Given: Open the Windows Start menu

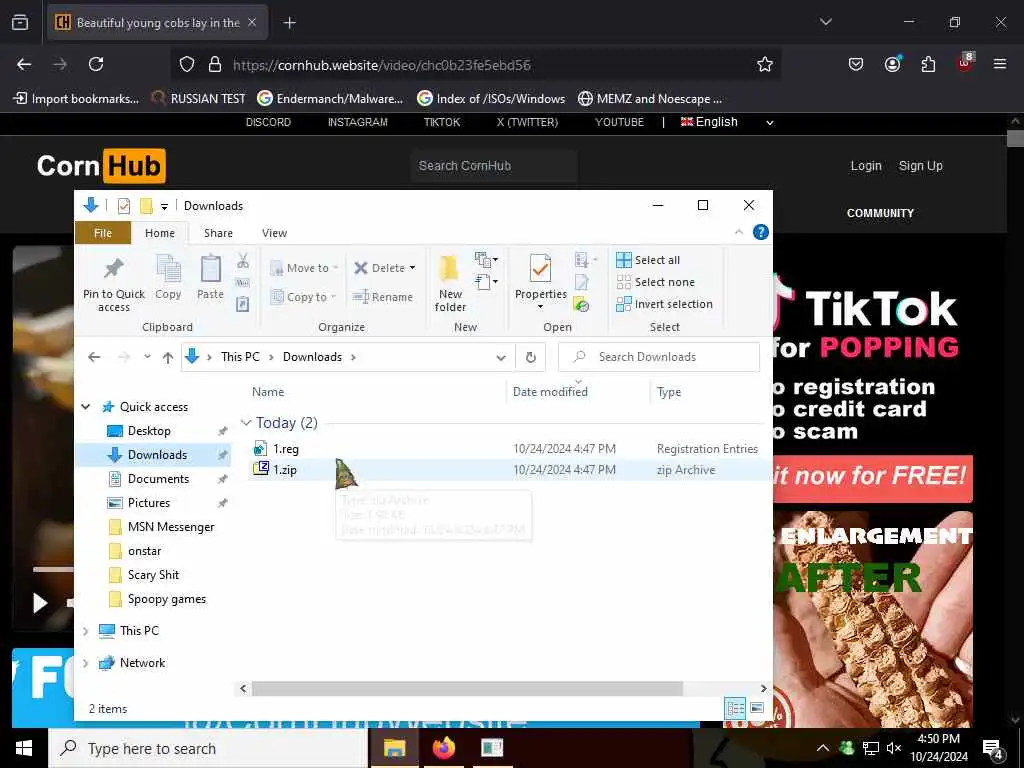Looking at the screenshot, I should point(24,748).
